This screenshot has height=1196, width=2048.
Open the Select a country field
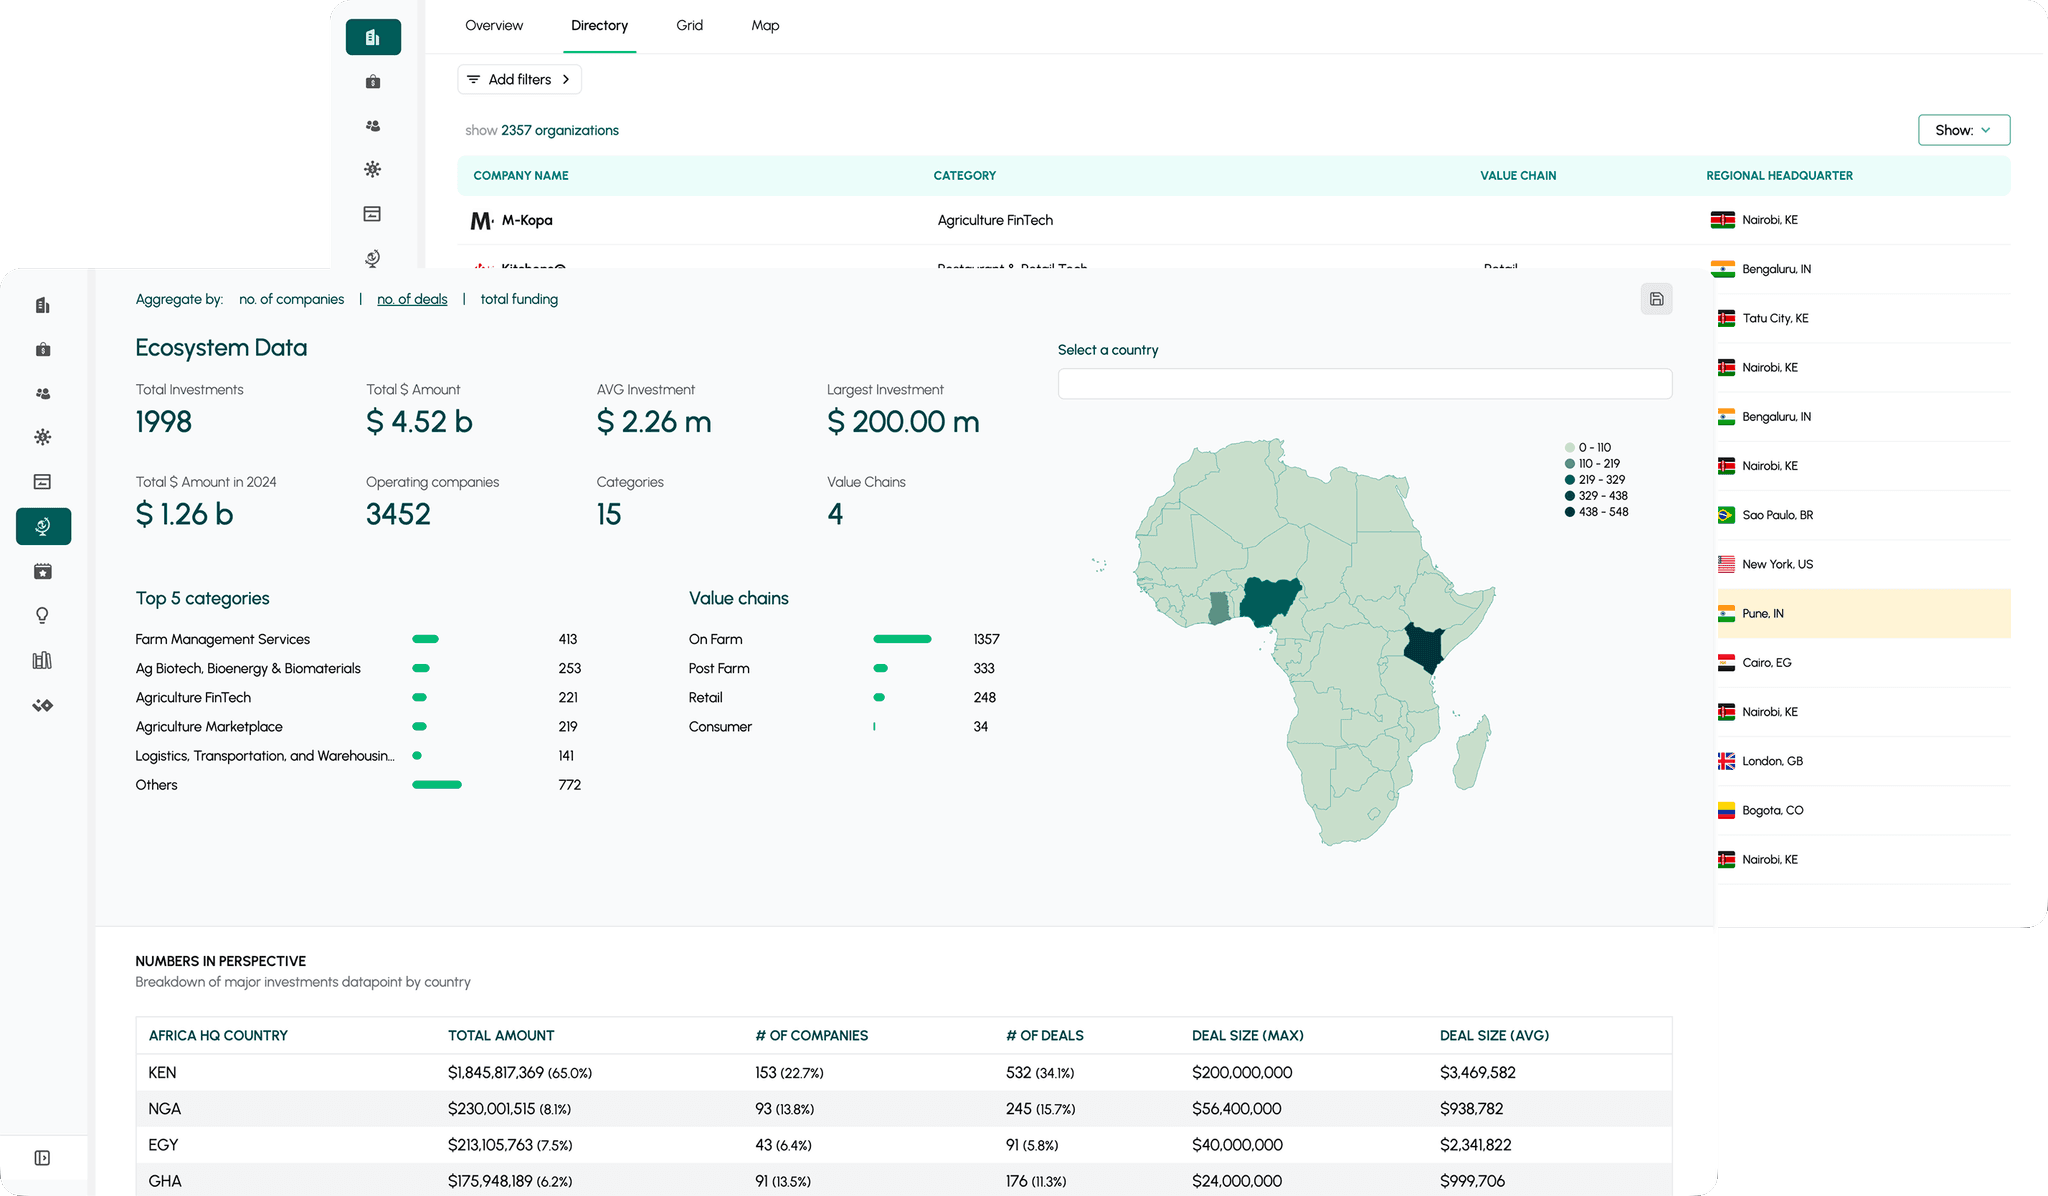(1364, 383)
